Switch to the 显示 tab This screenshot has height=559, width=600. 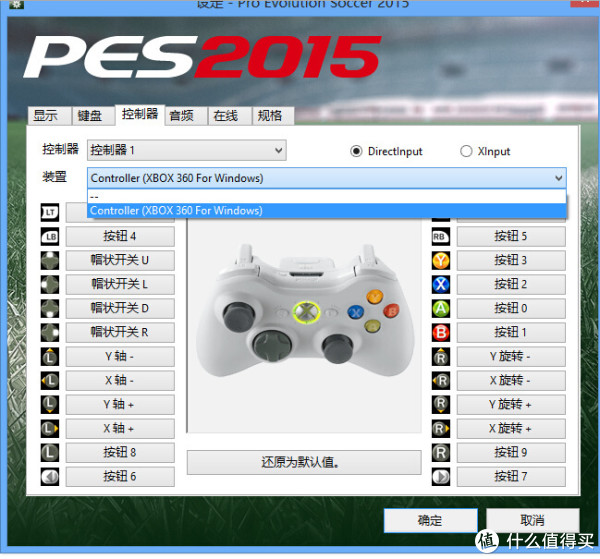(45, 116)
